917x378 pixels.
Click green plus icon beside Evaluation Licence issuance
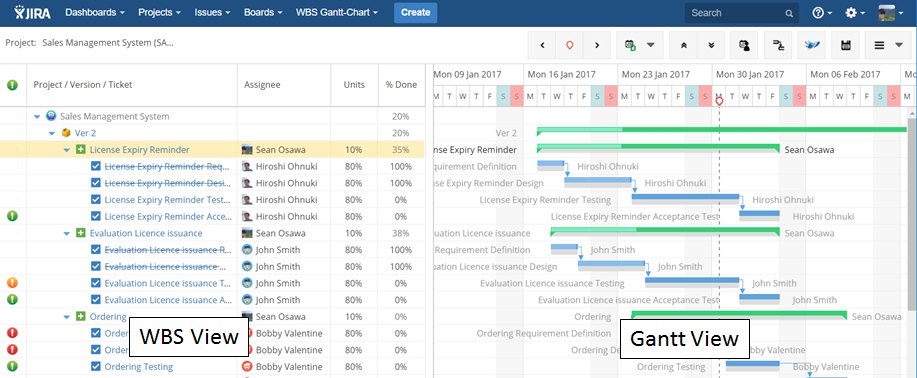(x=81, y=233)
